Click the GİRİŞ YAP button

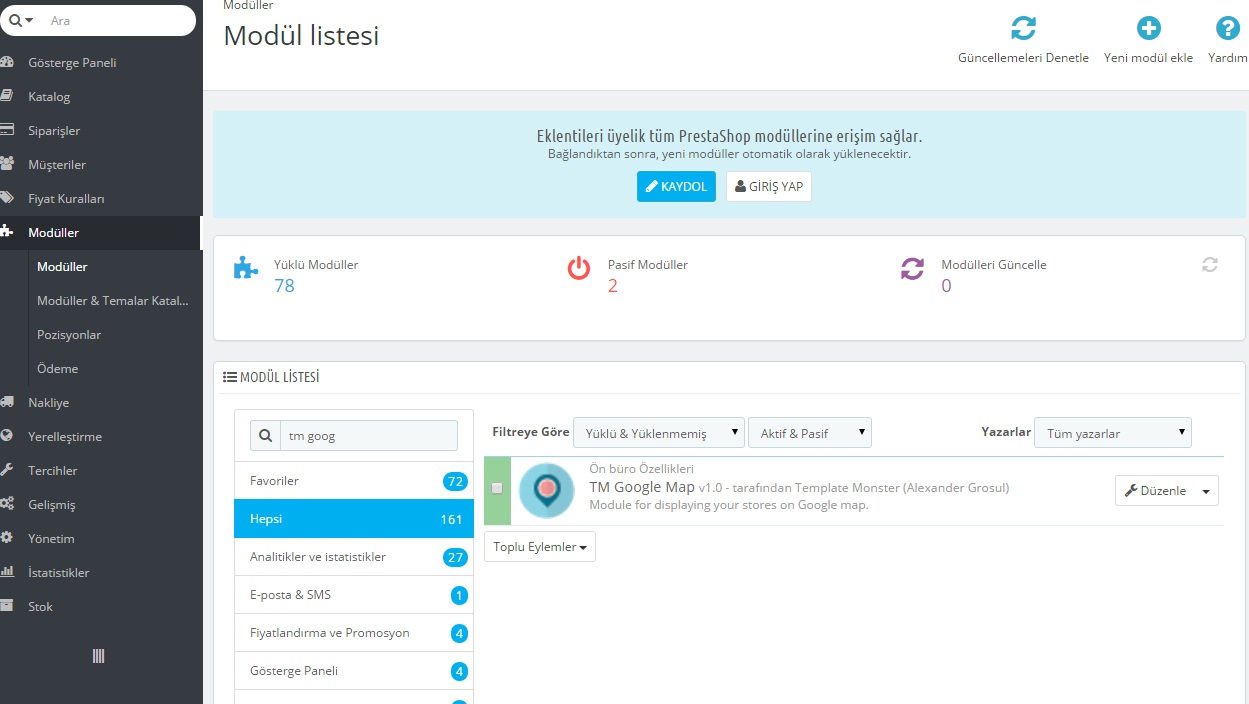[768, 187]
